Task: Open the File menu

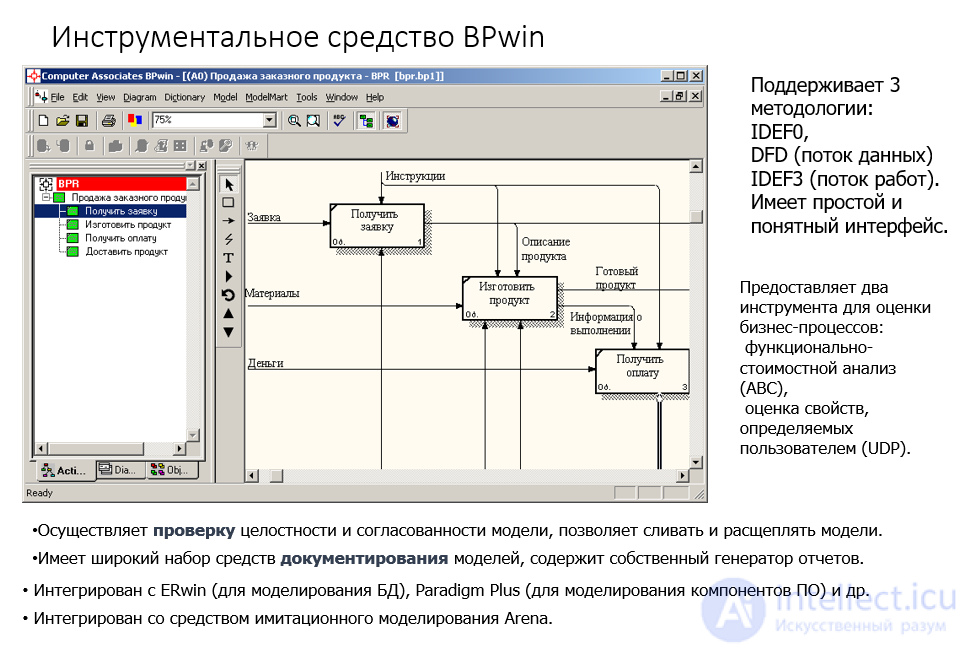Action: [x=57, y=97]
